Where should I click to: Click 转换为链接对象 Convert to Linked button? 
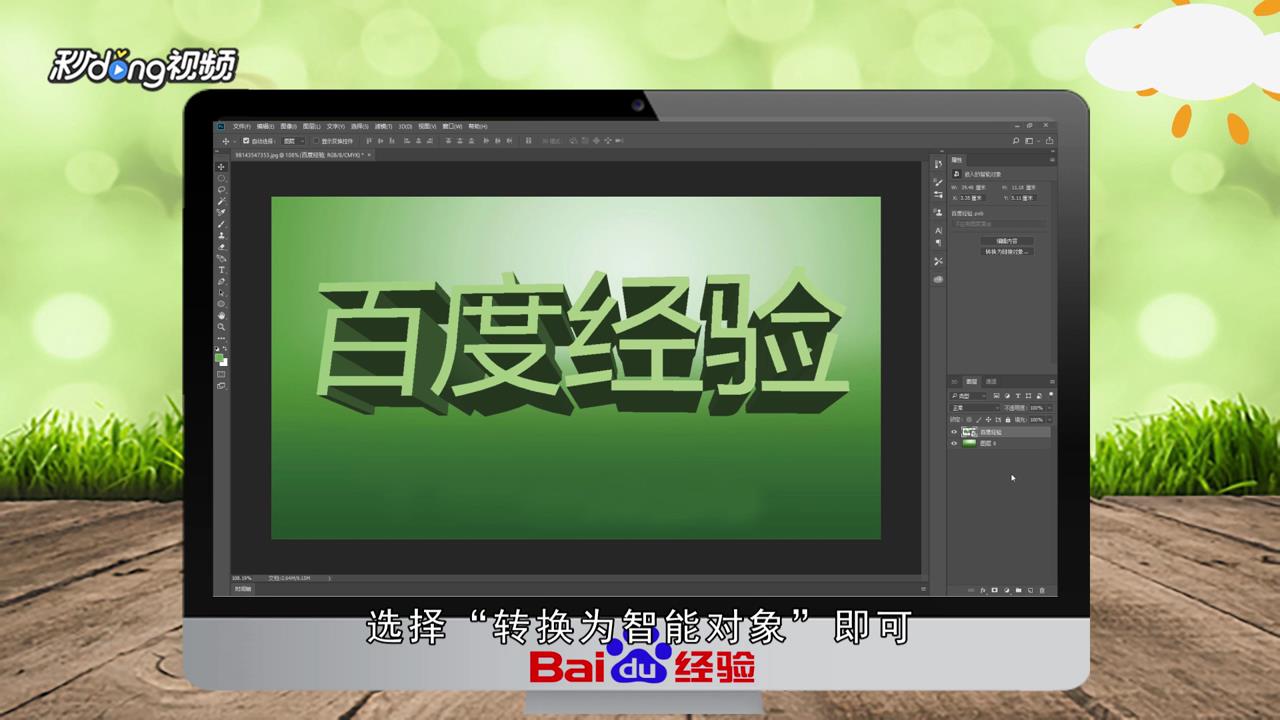1007,252
